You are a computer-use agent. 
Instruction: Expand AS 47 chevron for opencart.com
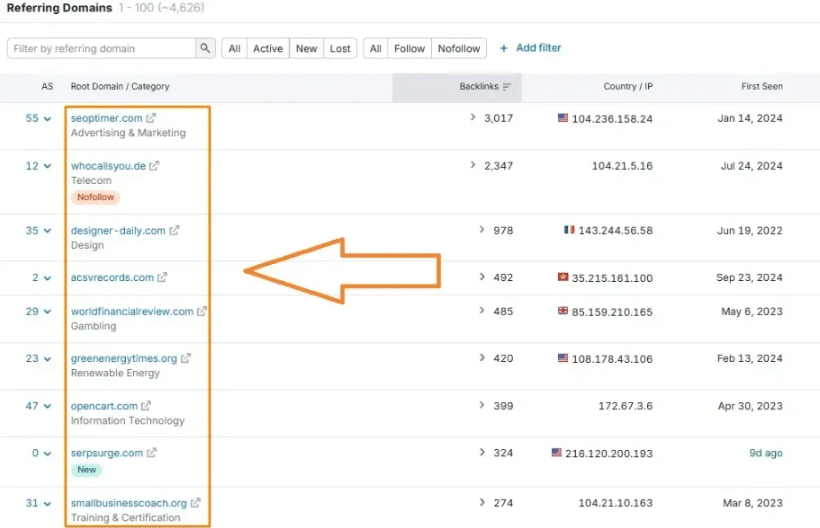[x=46, y=407]
